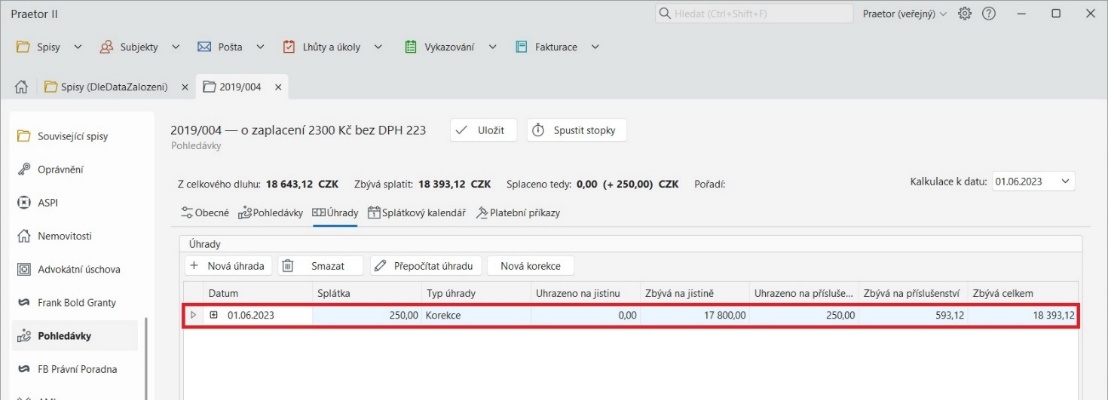Switch to Spisy (DleDataZalozeni) tab
This screenshot has height=400, width=1108.
point(106,87)
